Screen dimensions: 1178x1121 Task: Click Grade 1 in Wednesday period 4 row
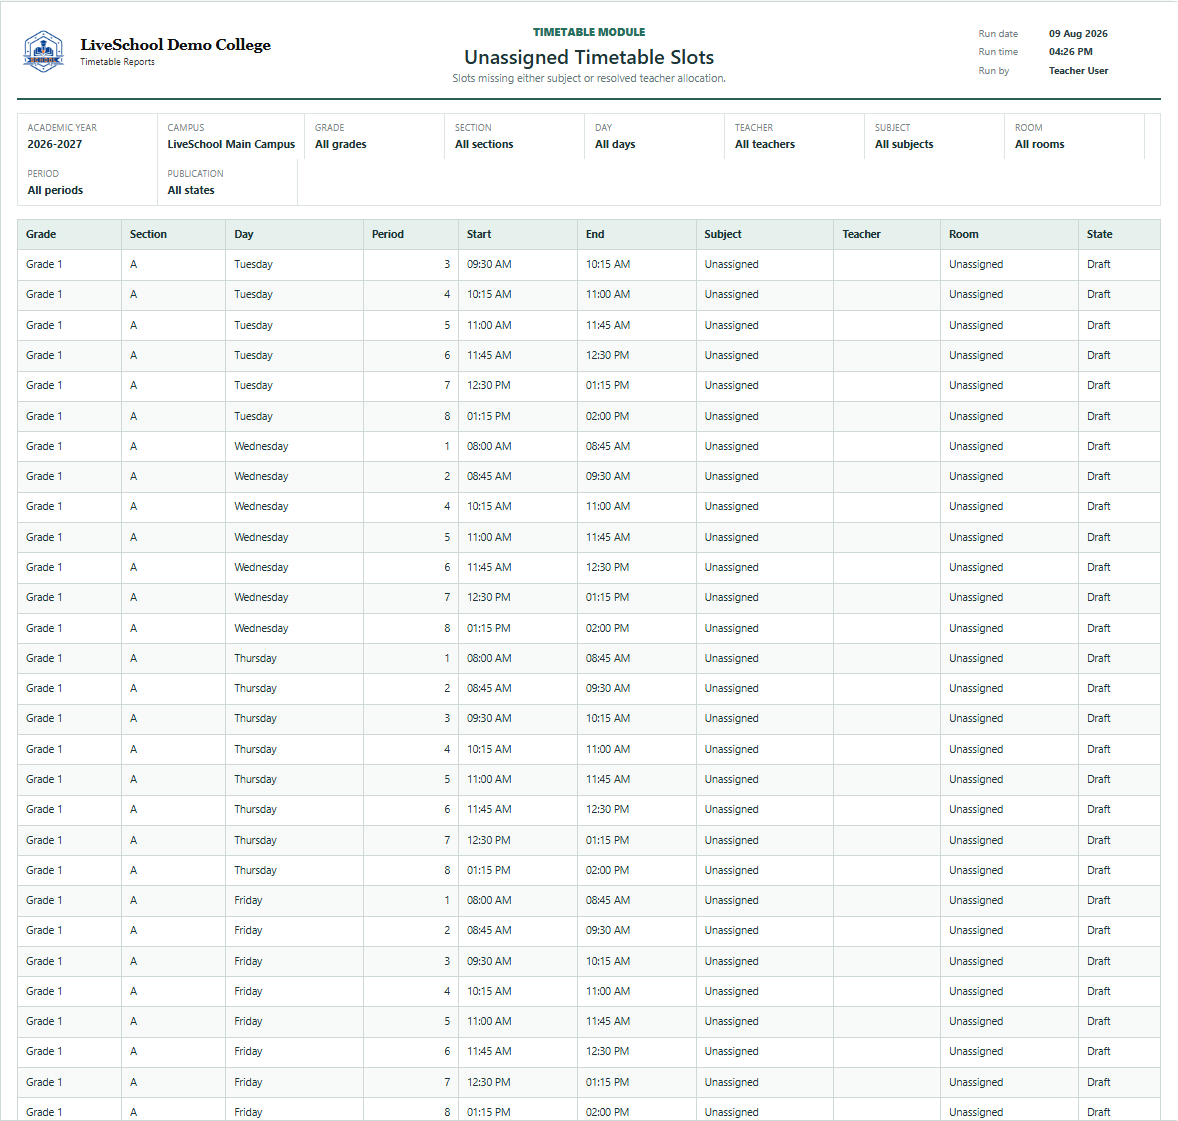click(44, 506)
